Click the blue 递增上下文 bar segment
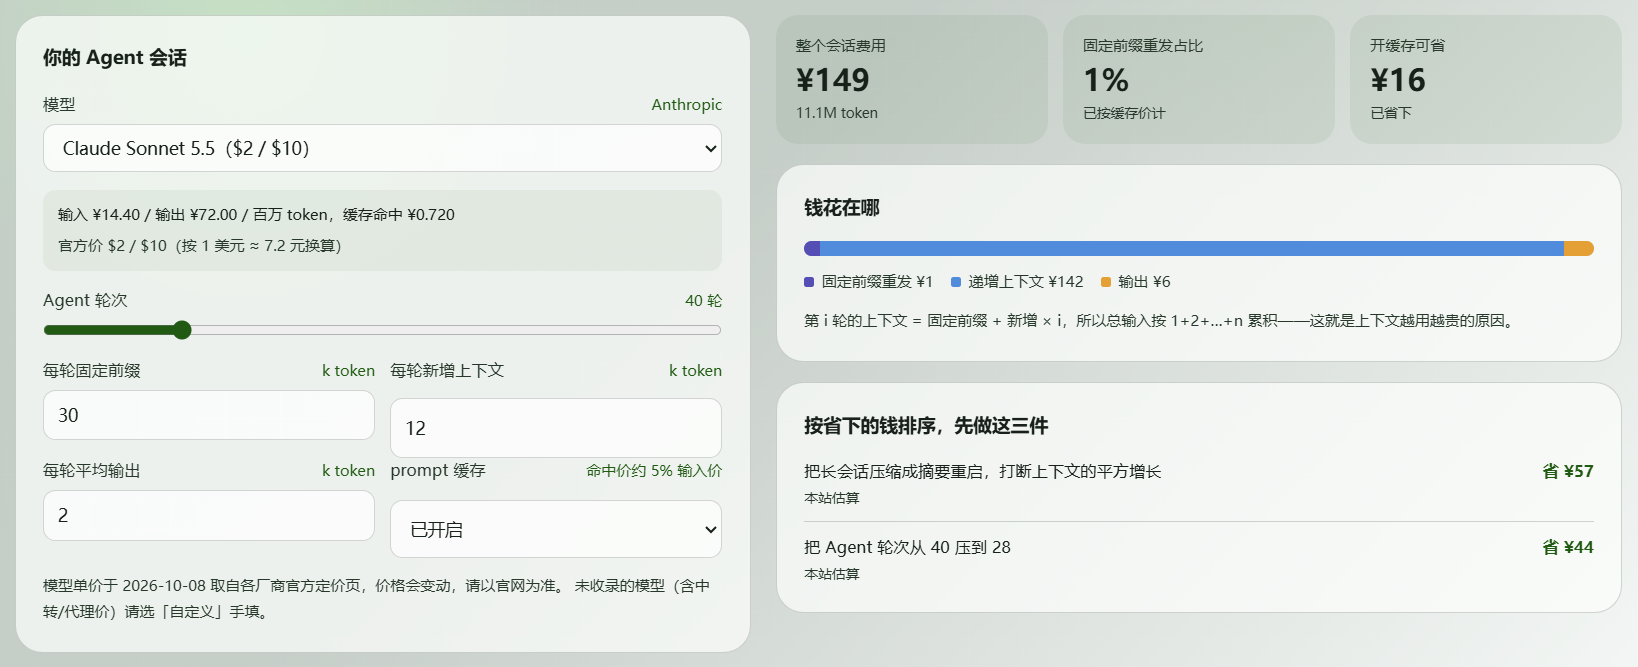 (1192, 248)
